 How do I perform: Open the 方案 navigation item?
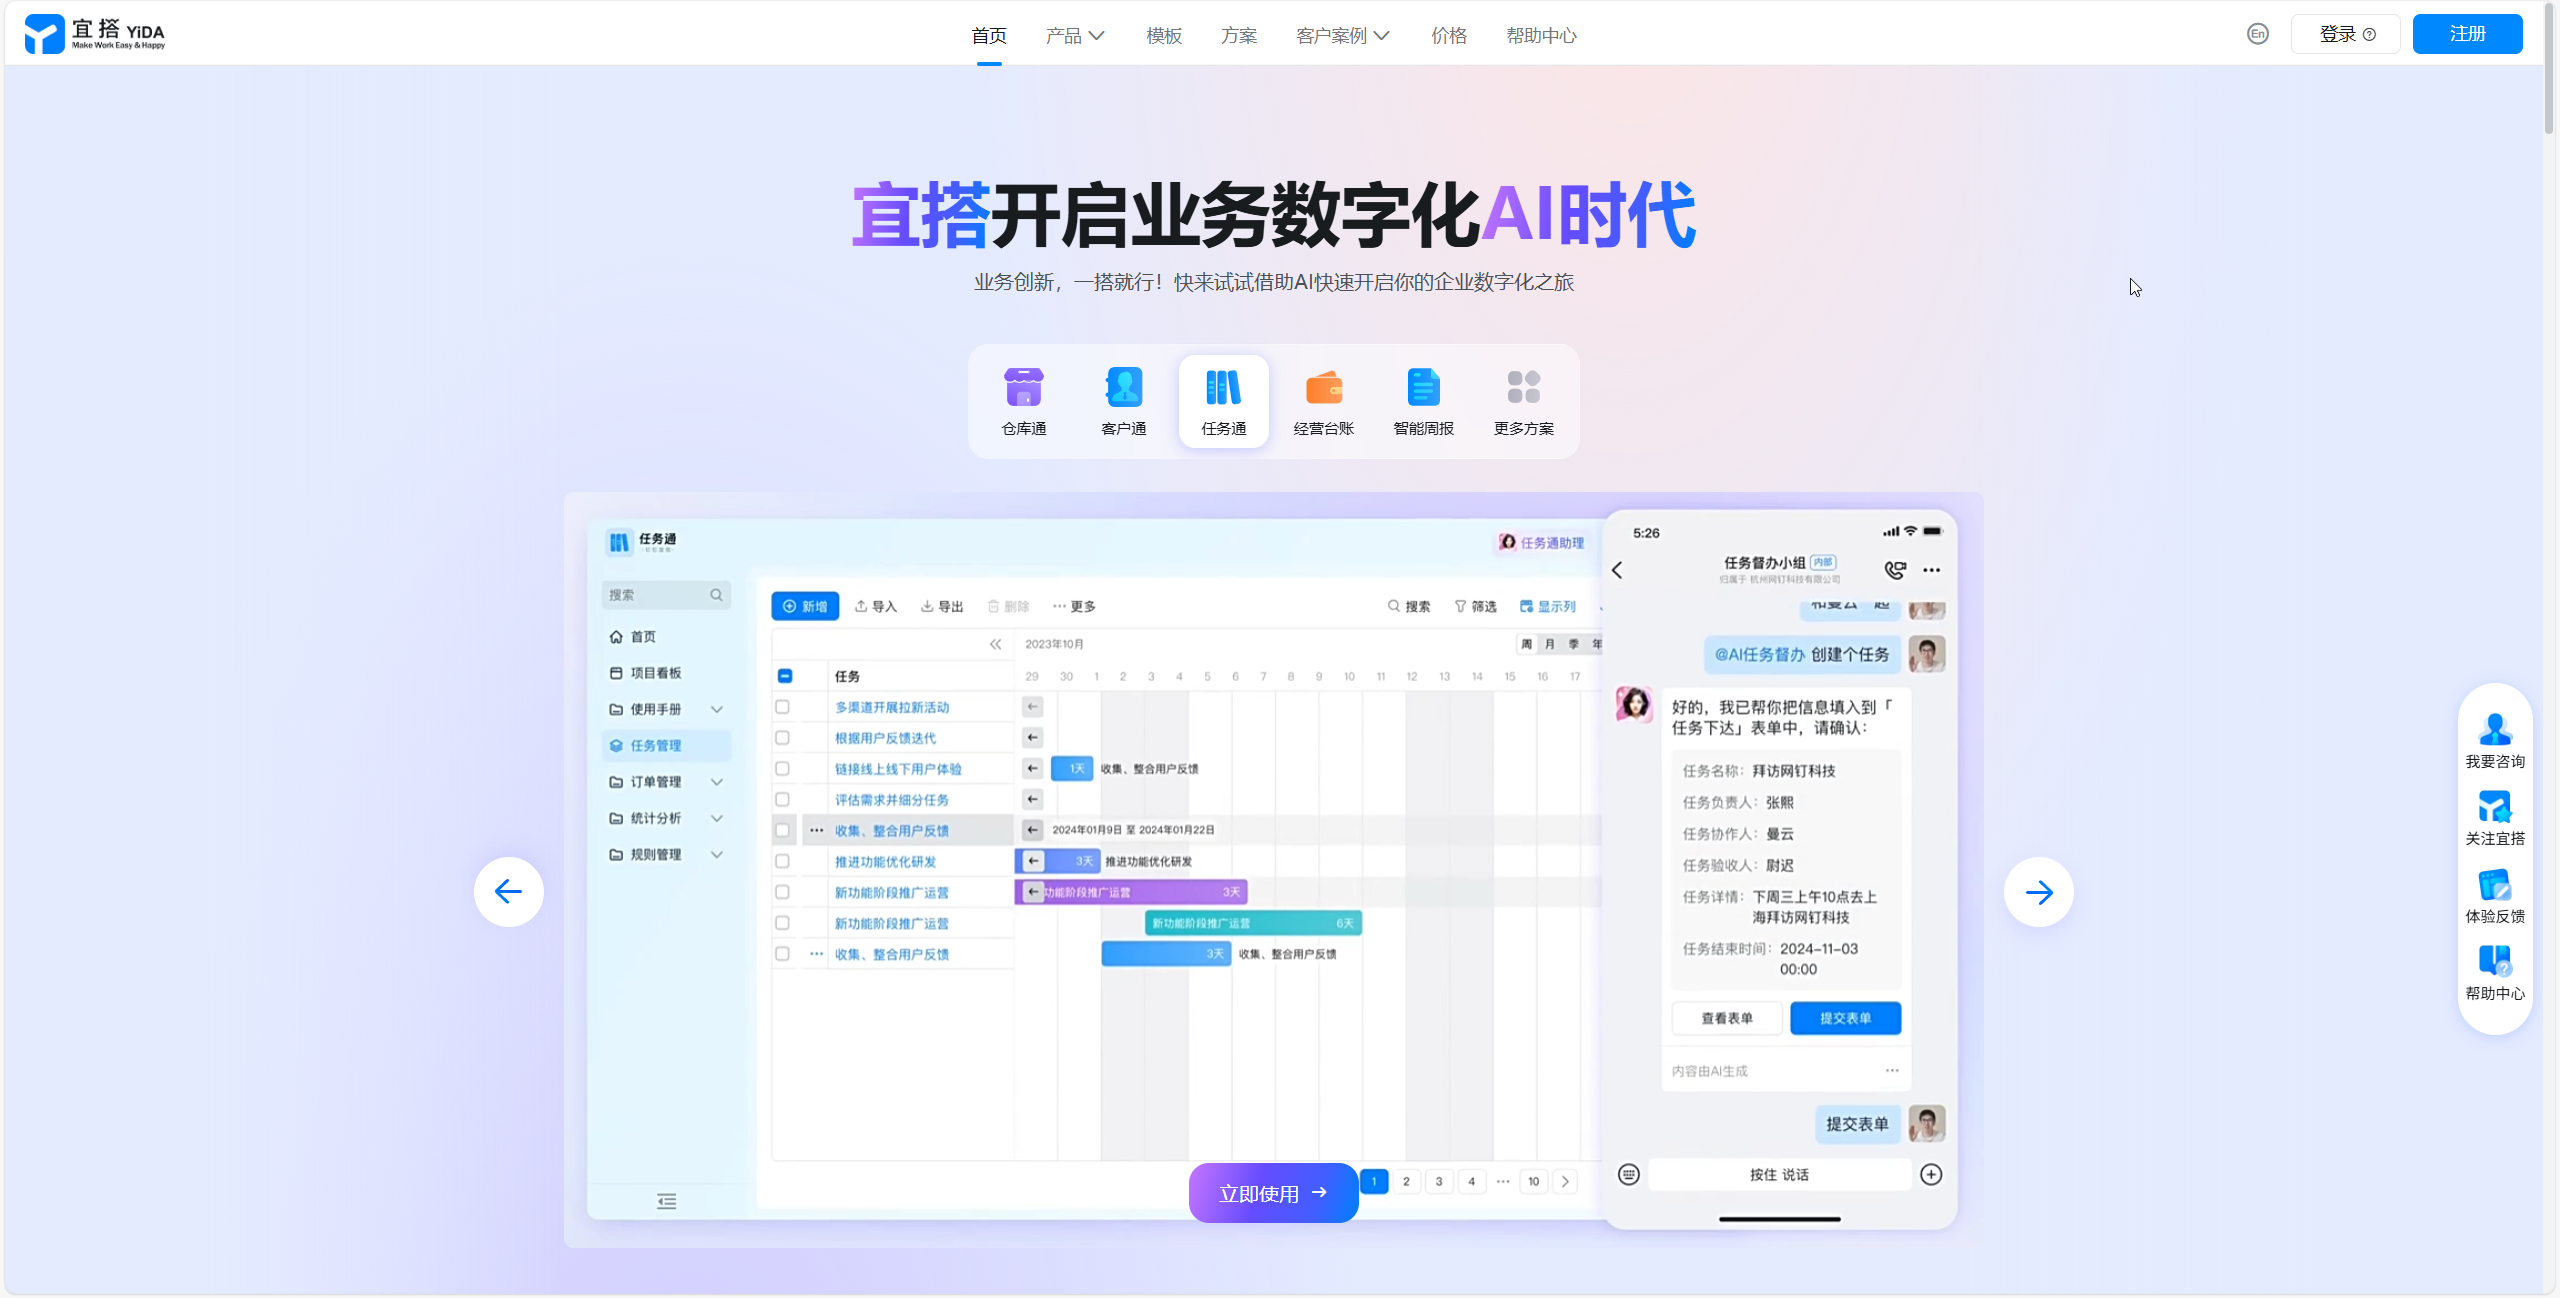(x=1239, y=35)
